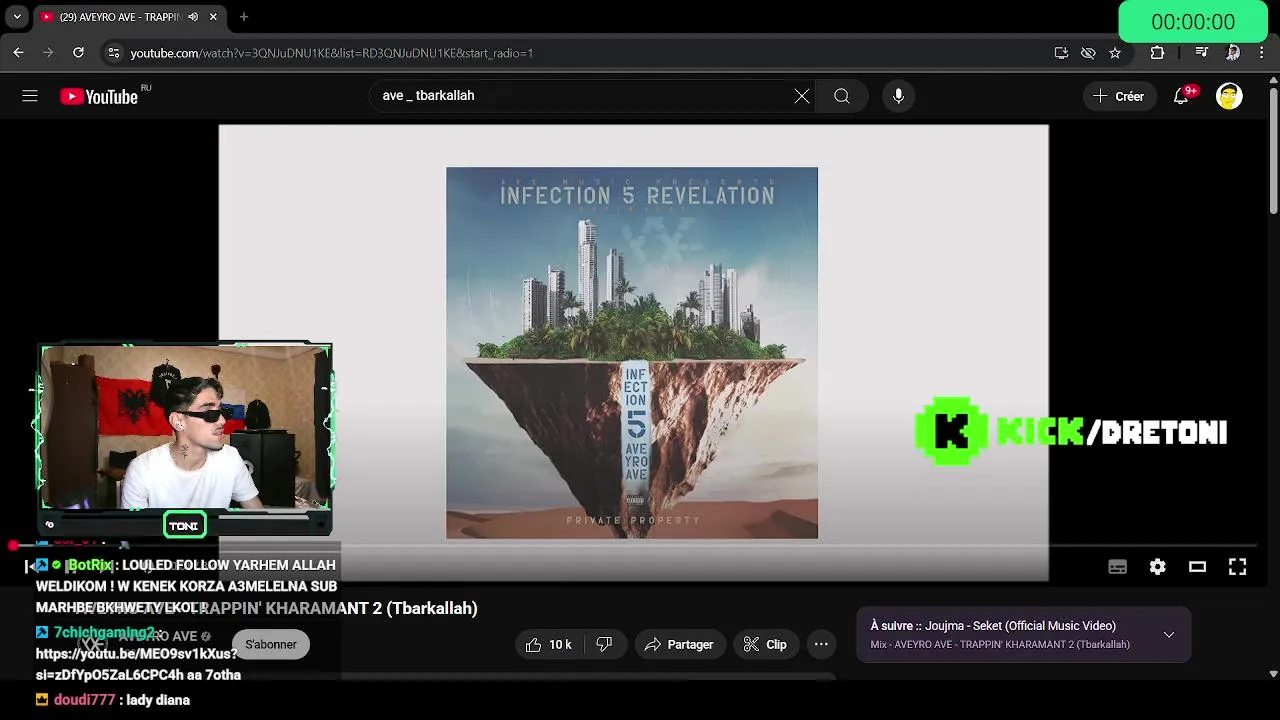Start voice search with the microphone icon

[x=898, y=96]
